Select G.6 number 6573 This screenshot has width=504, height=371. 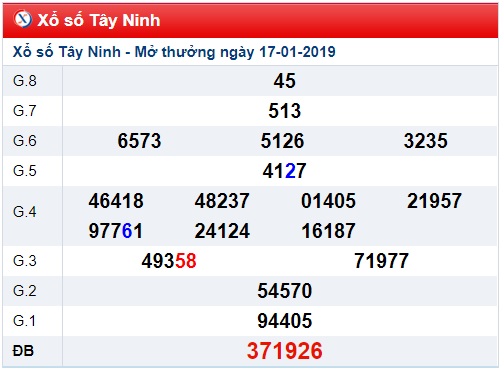139,141
